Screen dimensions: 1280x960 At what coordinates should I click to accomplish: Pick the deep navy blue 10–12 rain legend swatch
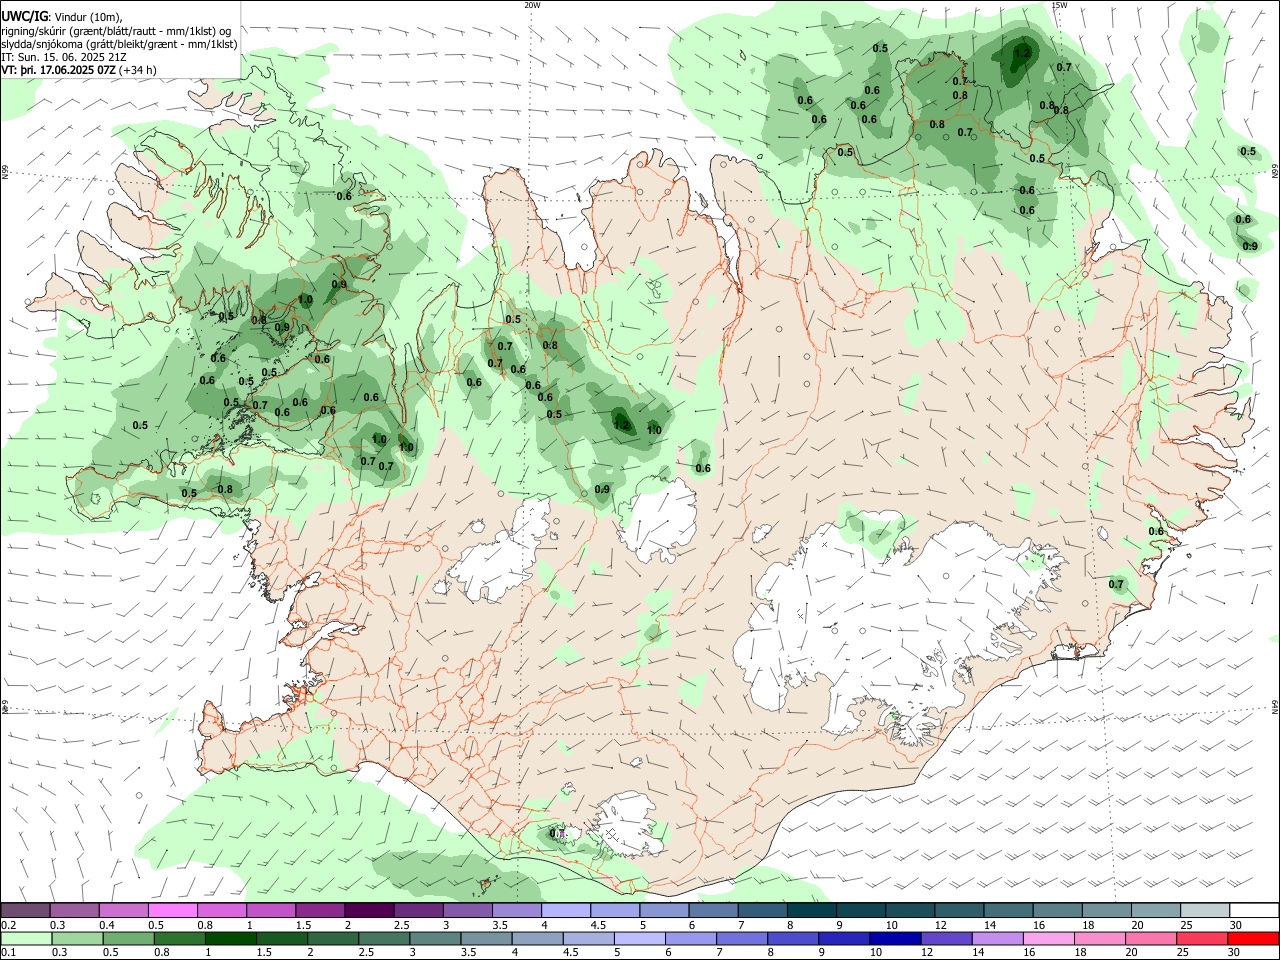(x=893, y=939)
